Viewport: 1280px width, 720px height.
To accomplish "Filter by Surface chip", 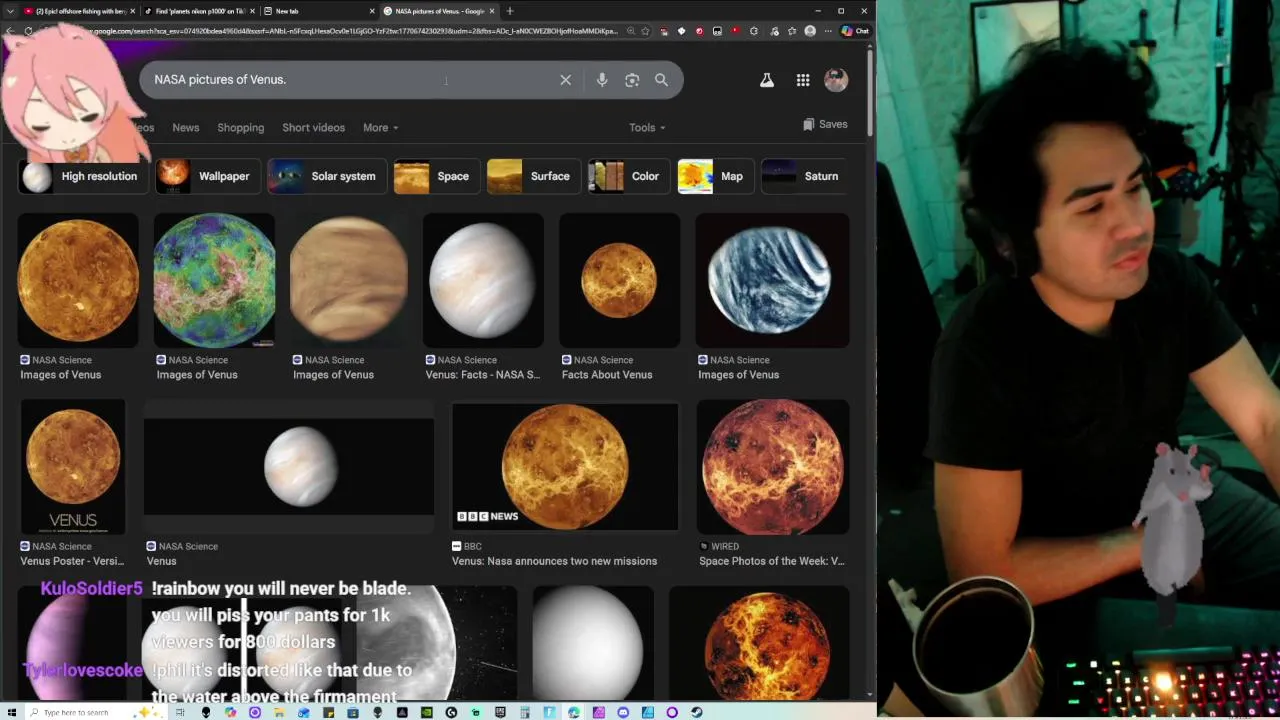I will pos(533,176).
